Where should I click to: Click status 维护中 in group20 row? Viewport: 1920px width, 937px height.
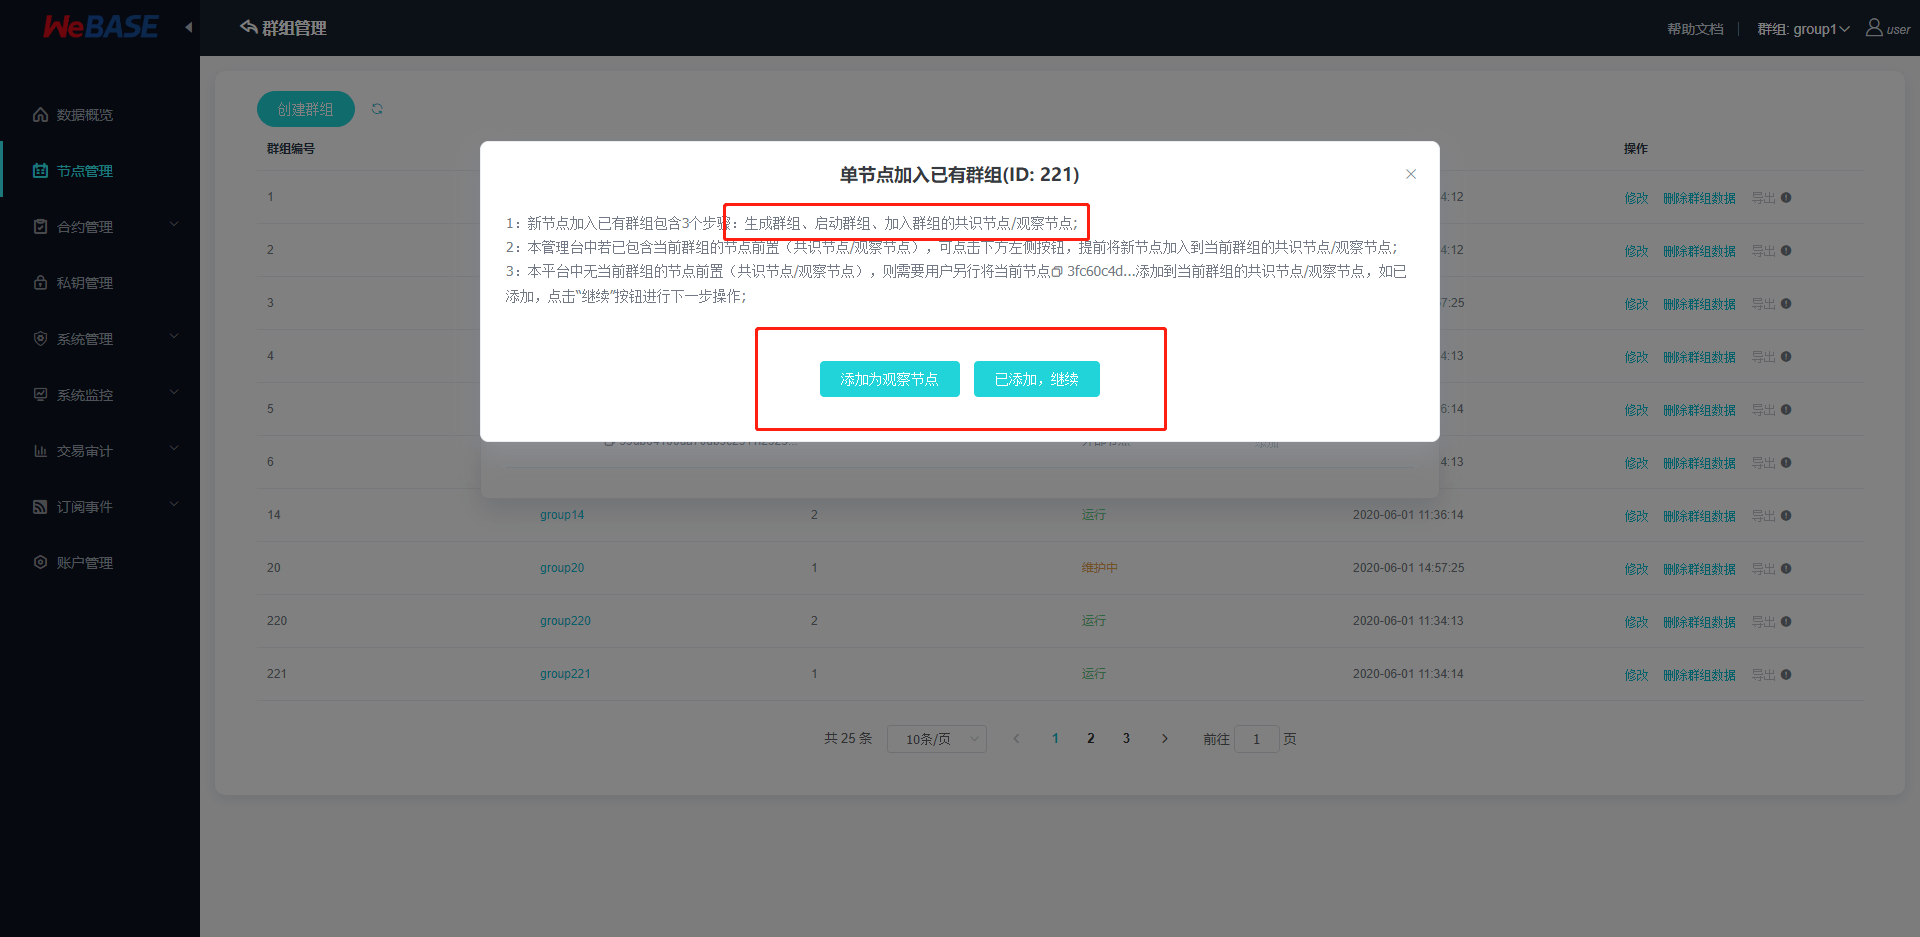click(x=1100, y=568)
